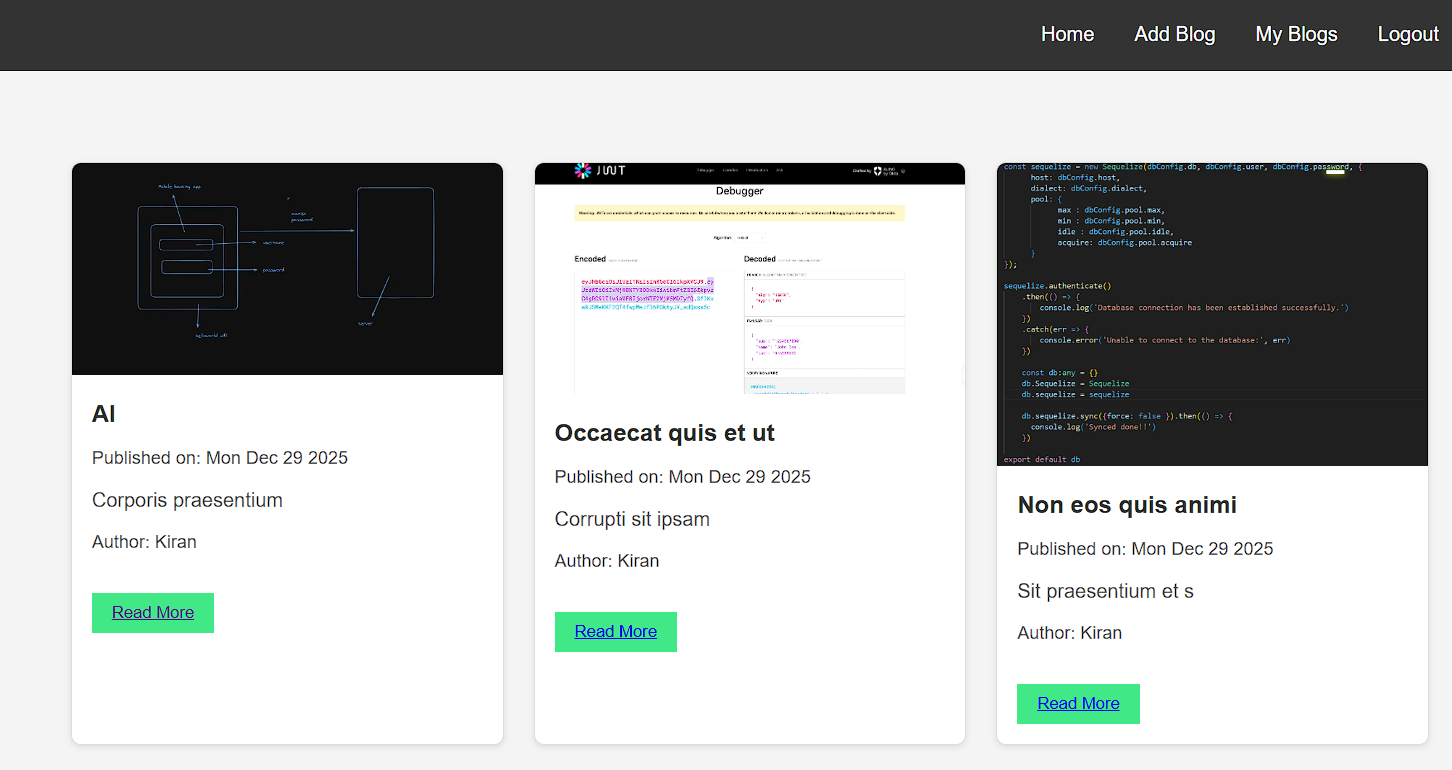
Task: Click Author: Kiran under Corrupti sit ipsam
Action: coord(607,561)
